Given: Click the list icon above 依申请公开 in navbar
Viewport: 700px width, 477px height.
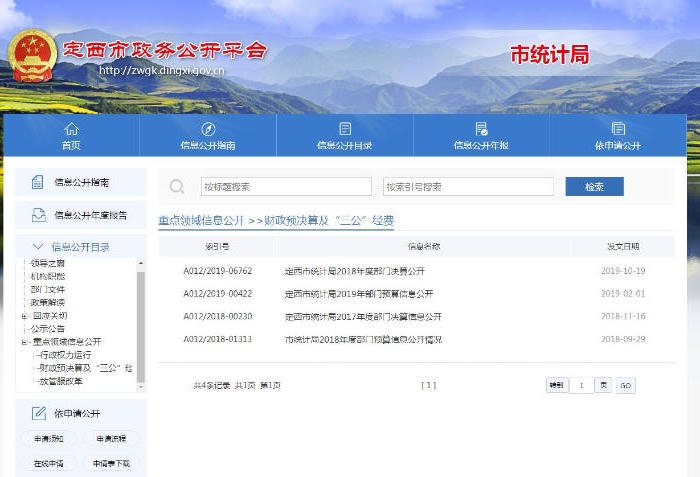Looking at the screenshot, I should coord(618,129).
